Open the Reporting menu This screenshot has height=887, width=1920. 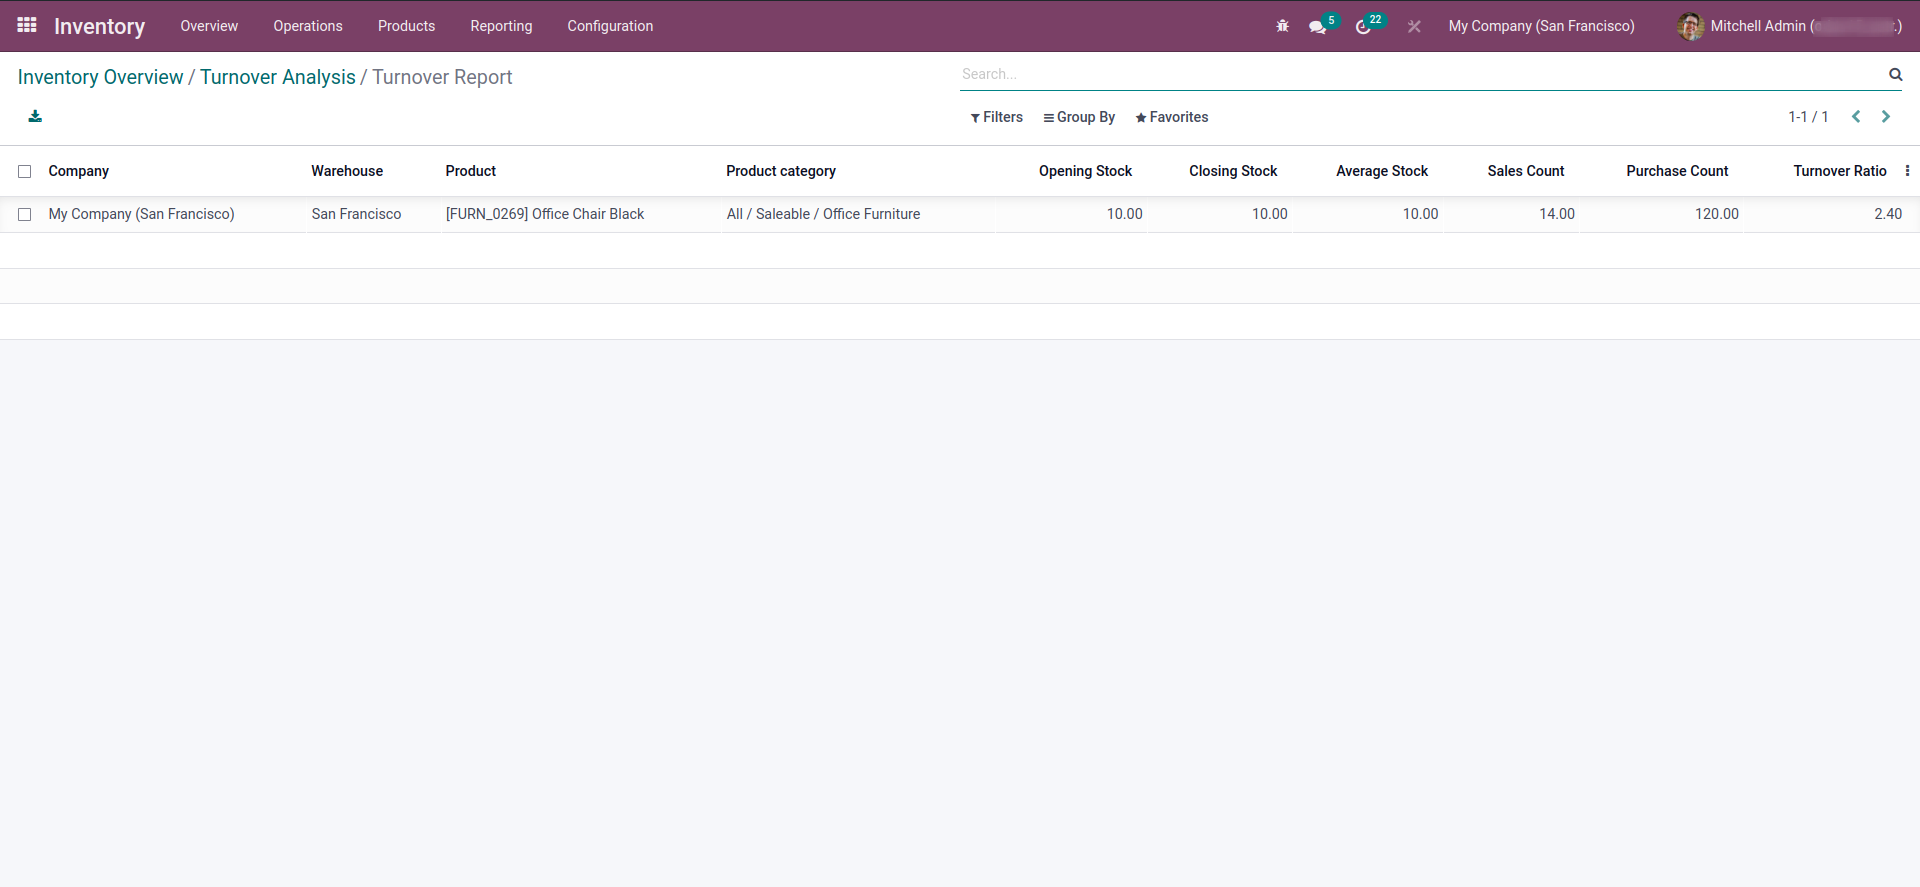click(x=501, y=26)
